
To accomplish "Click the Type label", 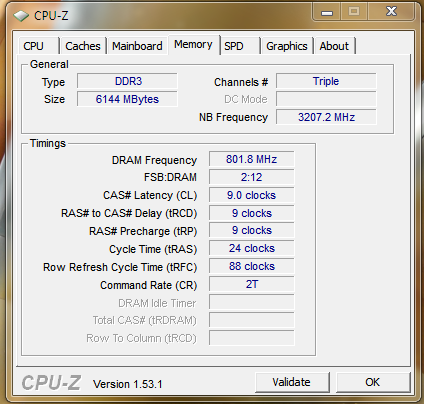I will (53, 82).
